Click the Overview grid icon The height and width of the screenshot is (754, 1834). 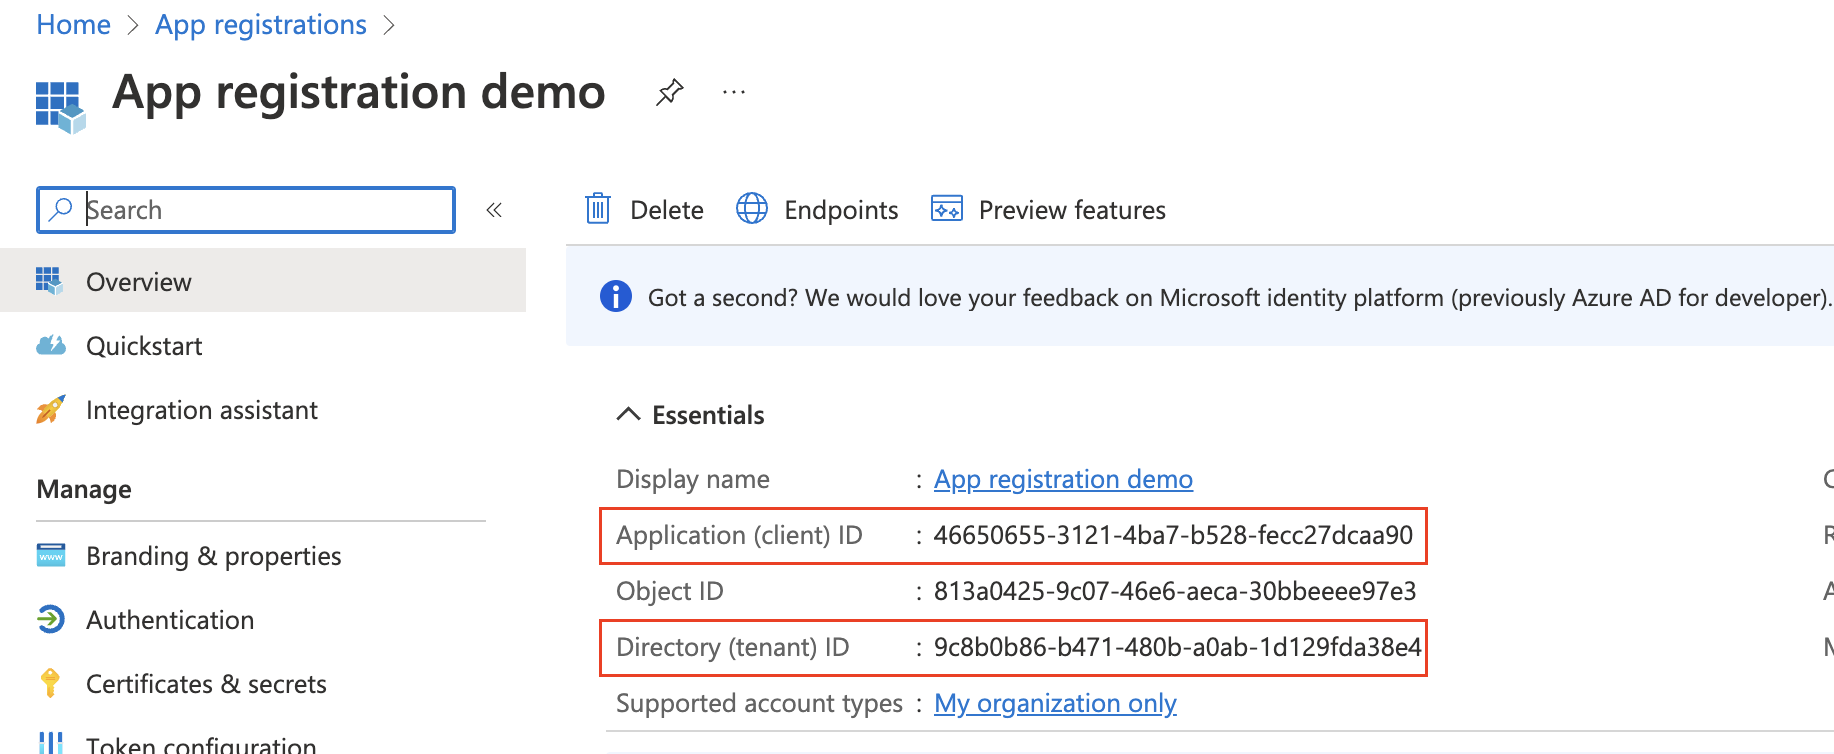pyautogui.click(x=49, y=281)
